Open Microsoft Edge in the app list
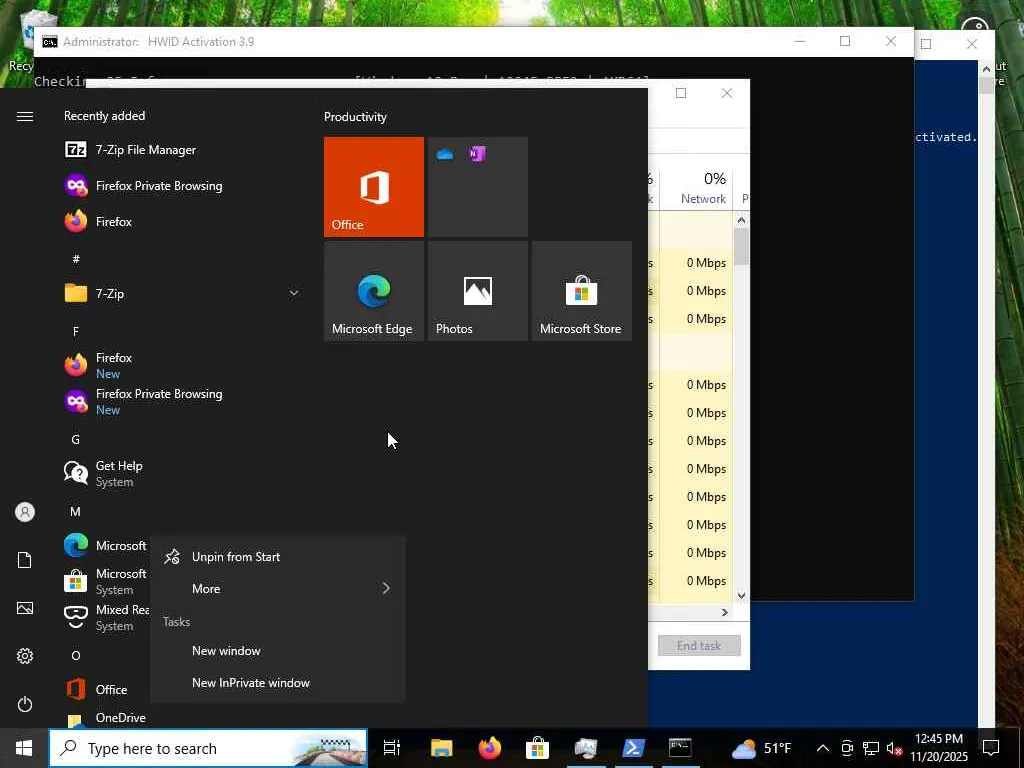 point(104,545)
